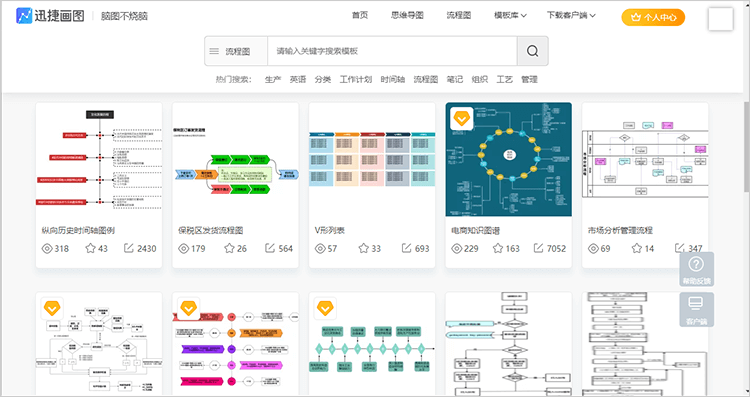Screen dimensions: 750x397
Task: Click the search magnifier button
Action: click(532, 51)
